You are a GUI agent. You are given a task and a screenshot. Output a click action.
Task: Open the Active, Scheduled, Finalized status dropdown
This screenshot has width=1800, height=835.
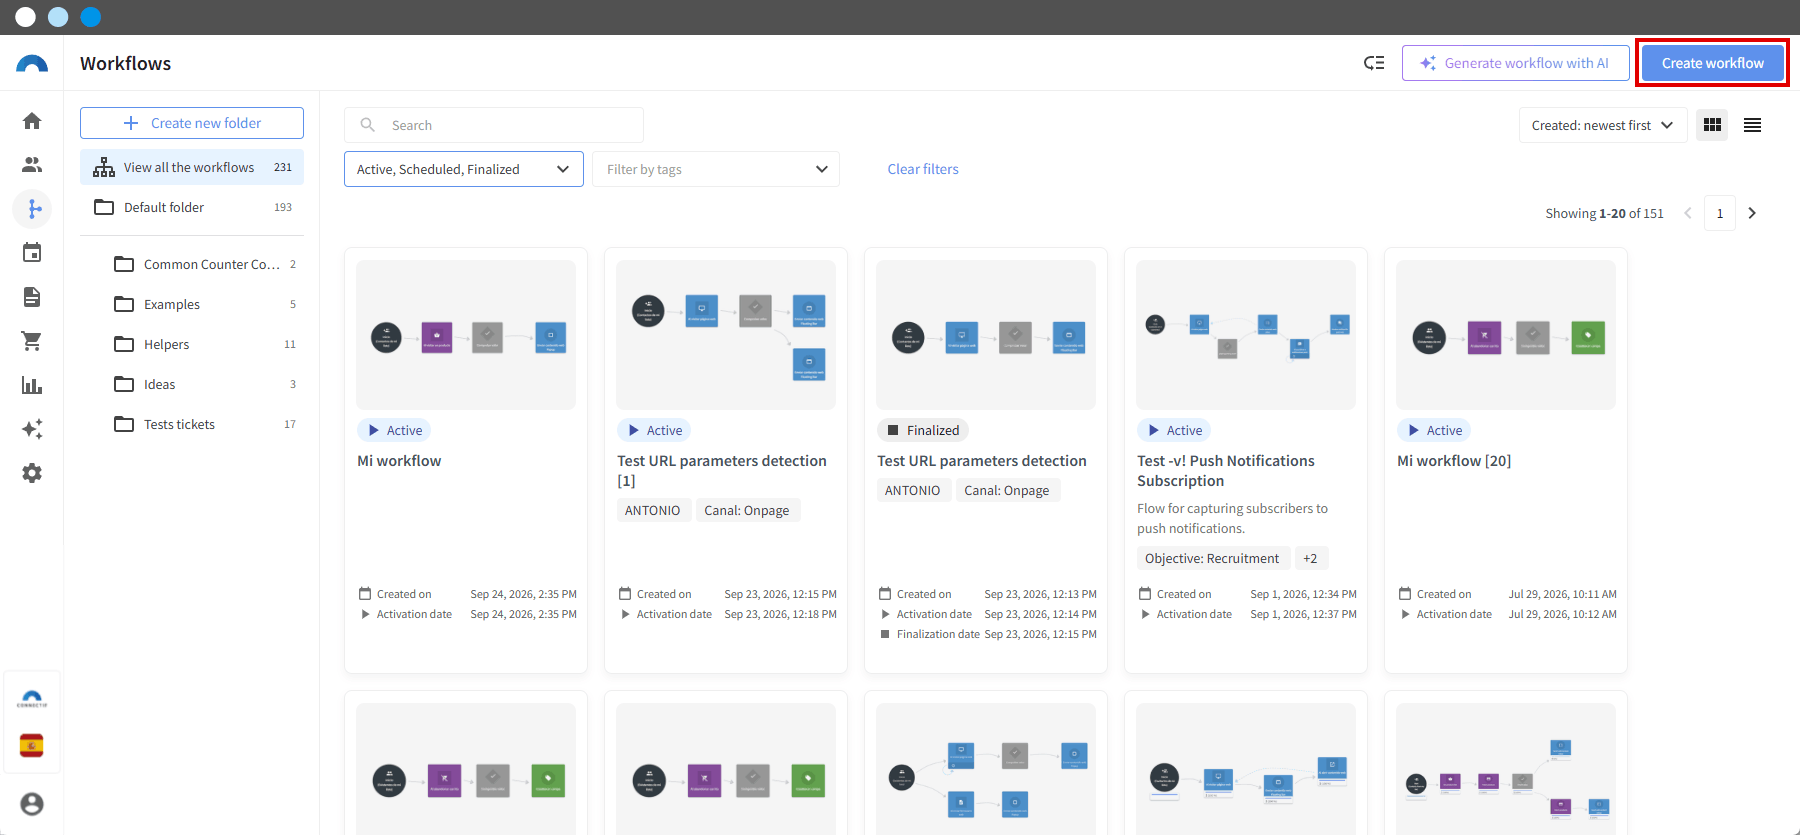(464, 169)
